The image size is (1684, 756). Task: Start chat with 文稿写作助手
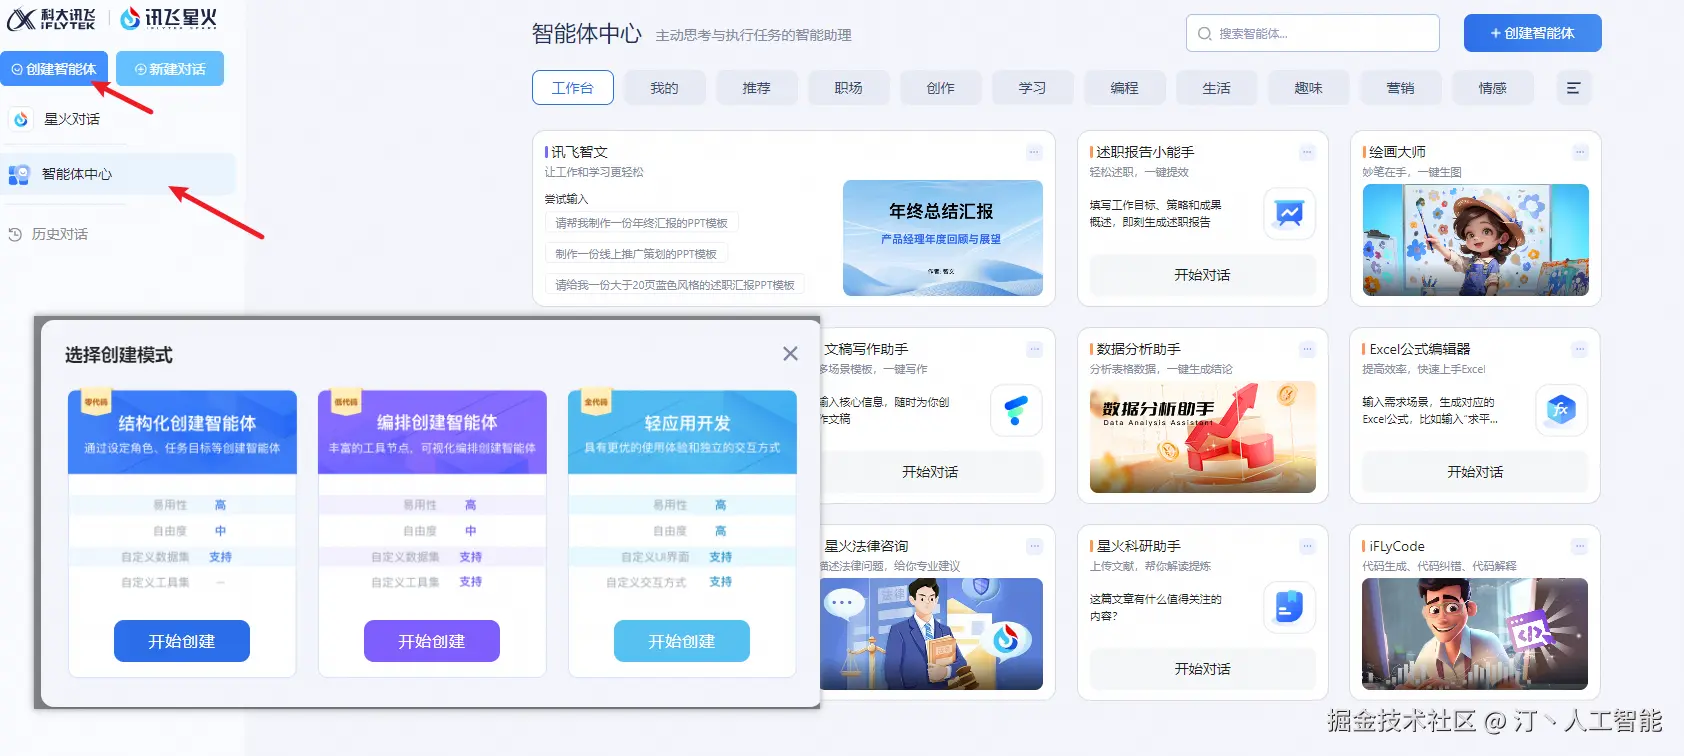930,472
